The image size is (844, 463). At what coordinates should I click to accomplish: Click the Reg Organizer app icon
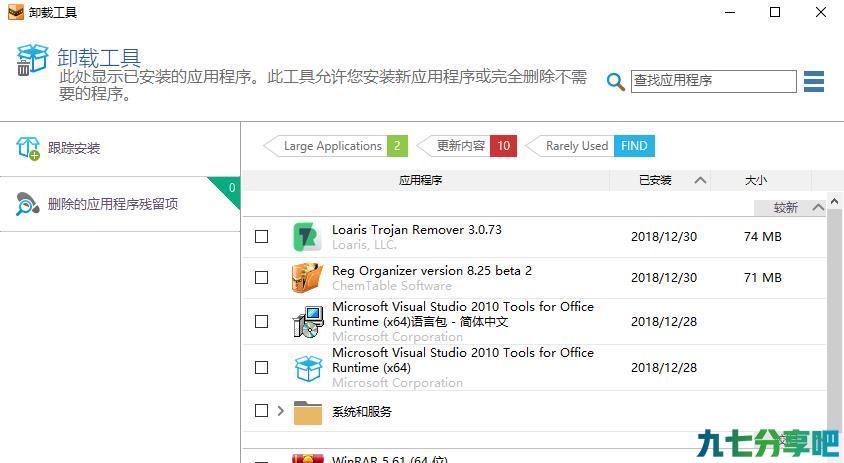click(307, 278)
